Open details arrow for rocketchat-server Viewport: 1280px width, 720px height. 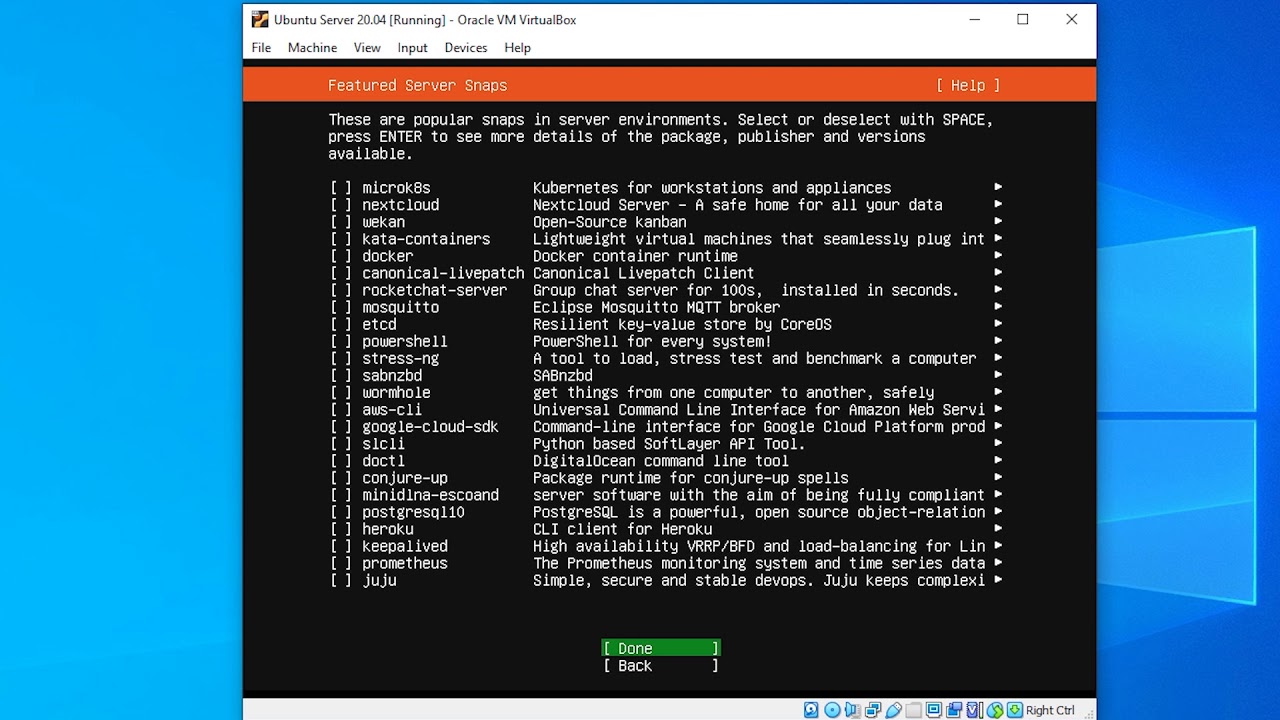pyautogui.click(x=997, y=290)
